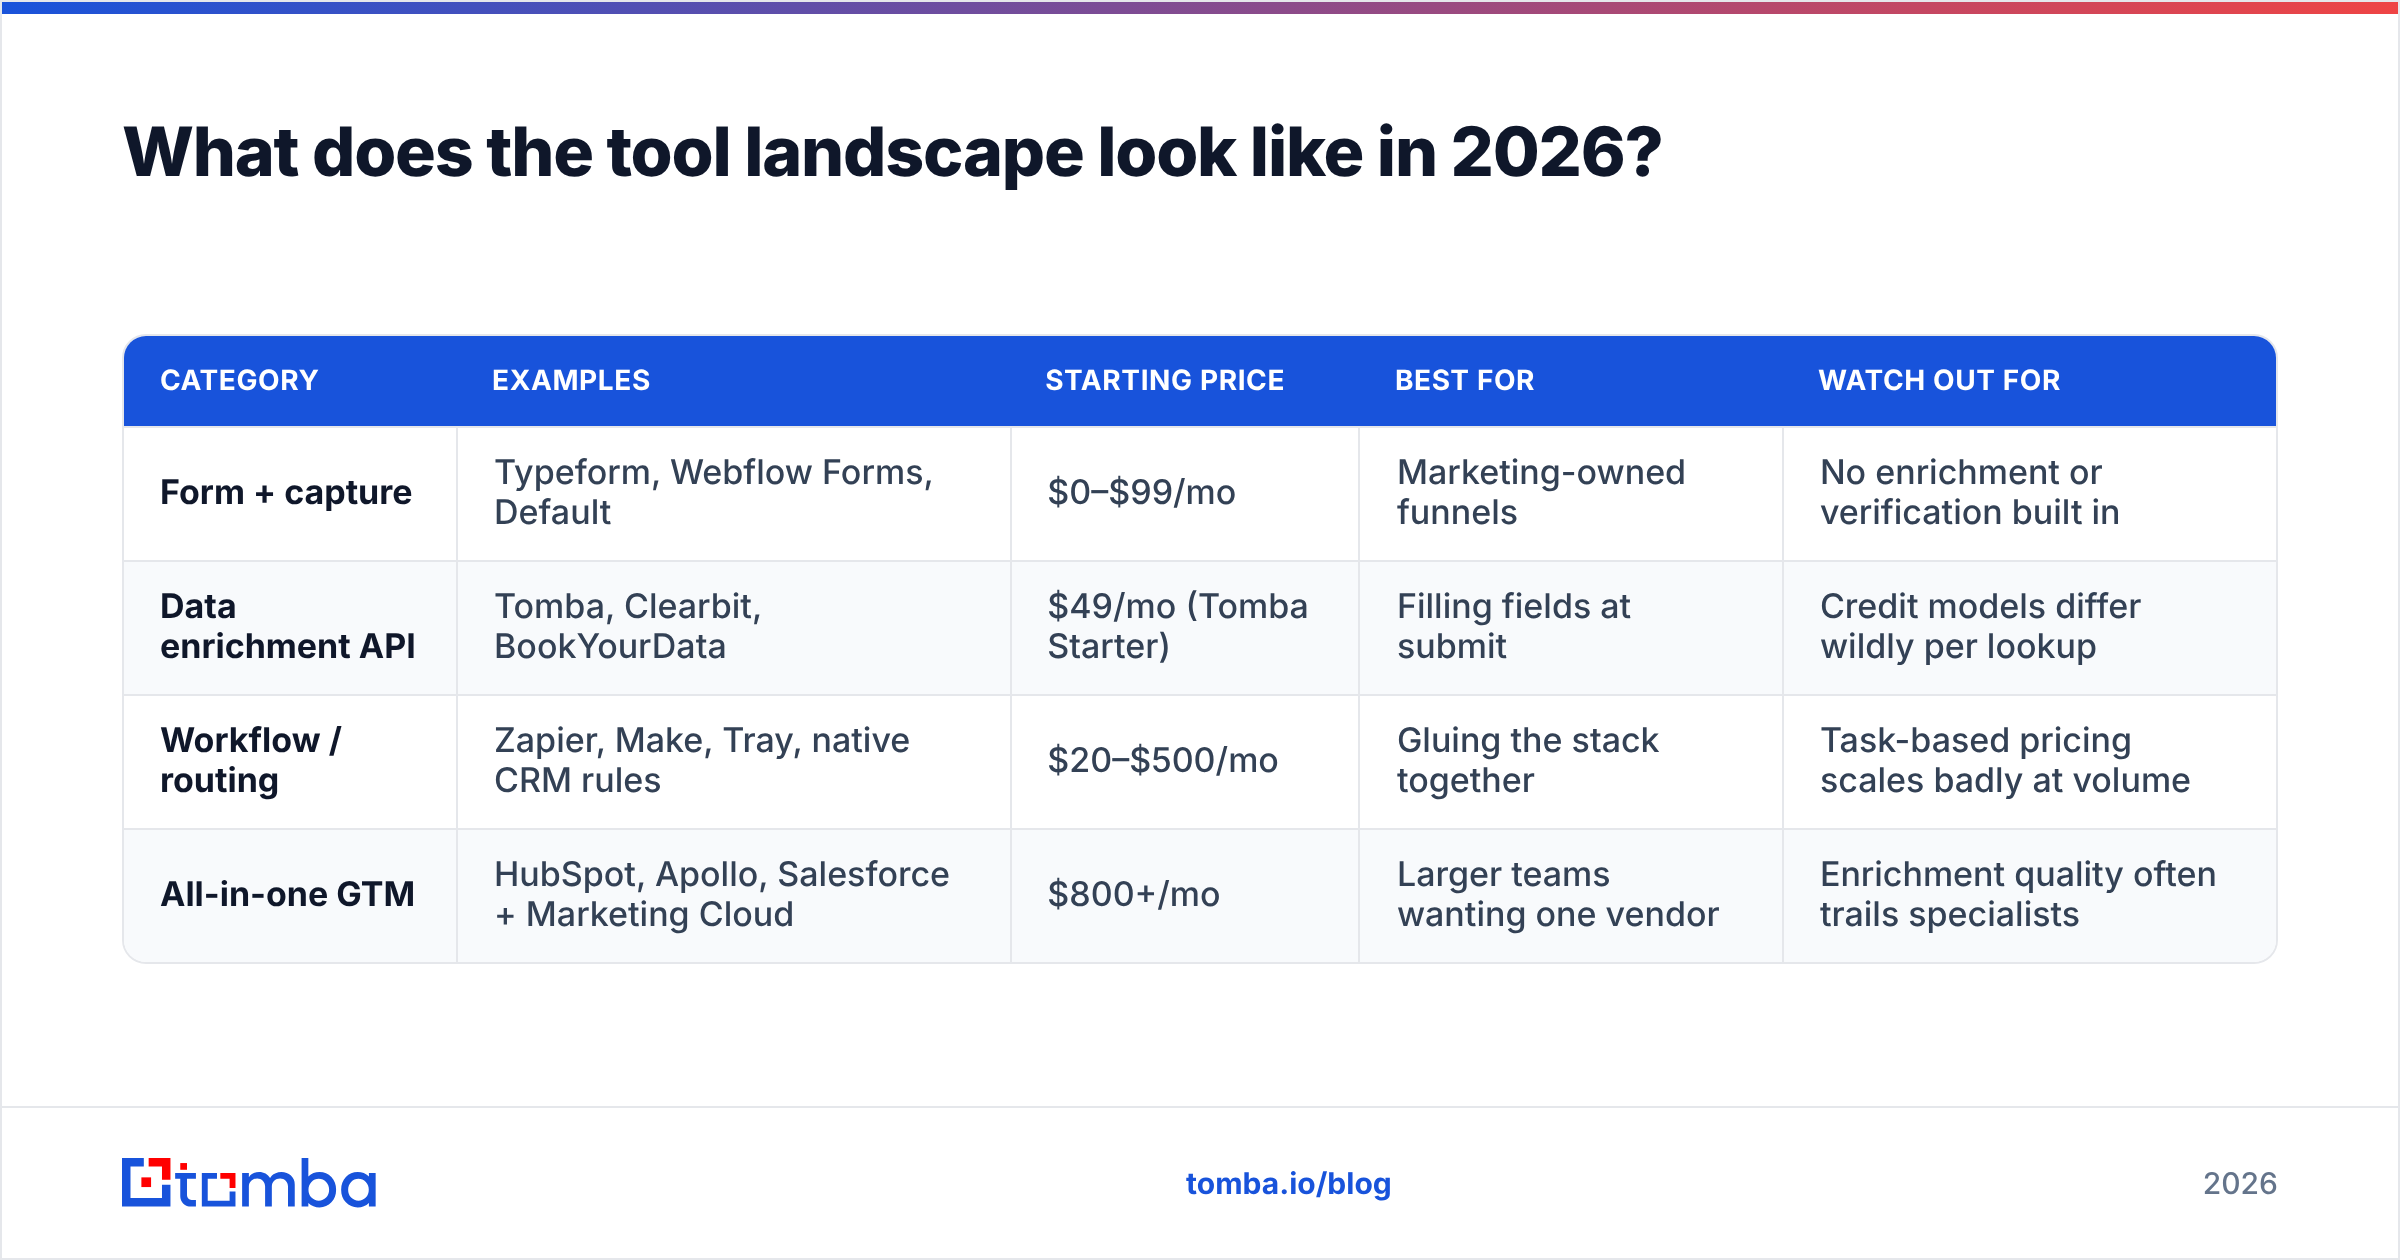Select the 'Workflow / routing' category cell
The height and width of the screenshot is (1260, 2400).
point(290,761)
